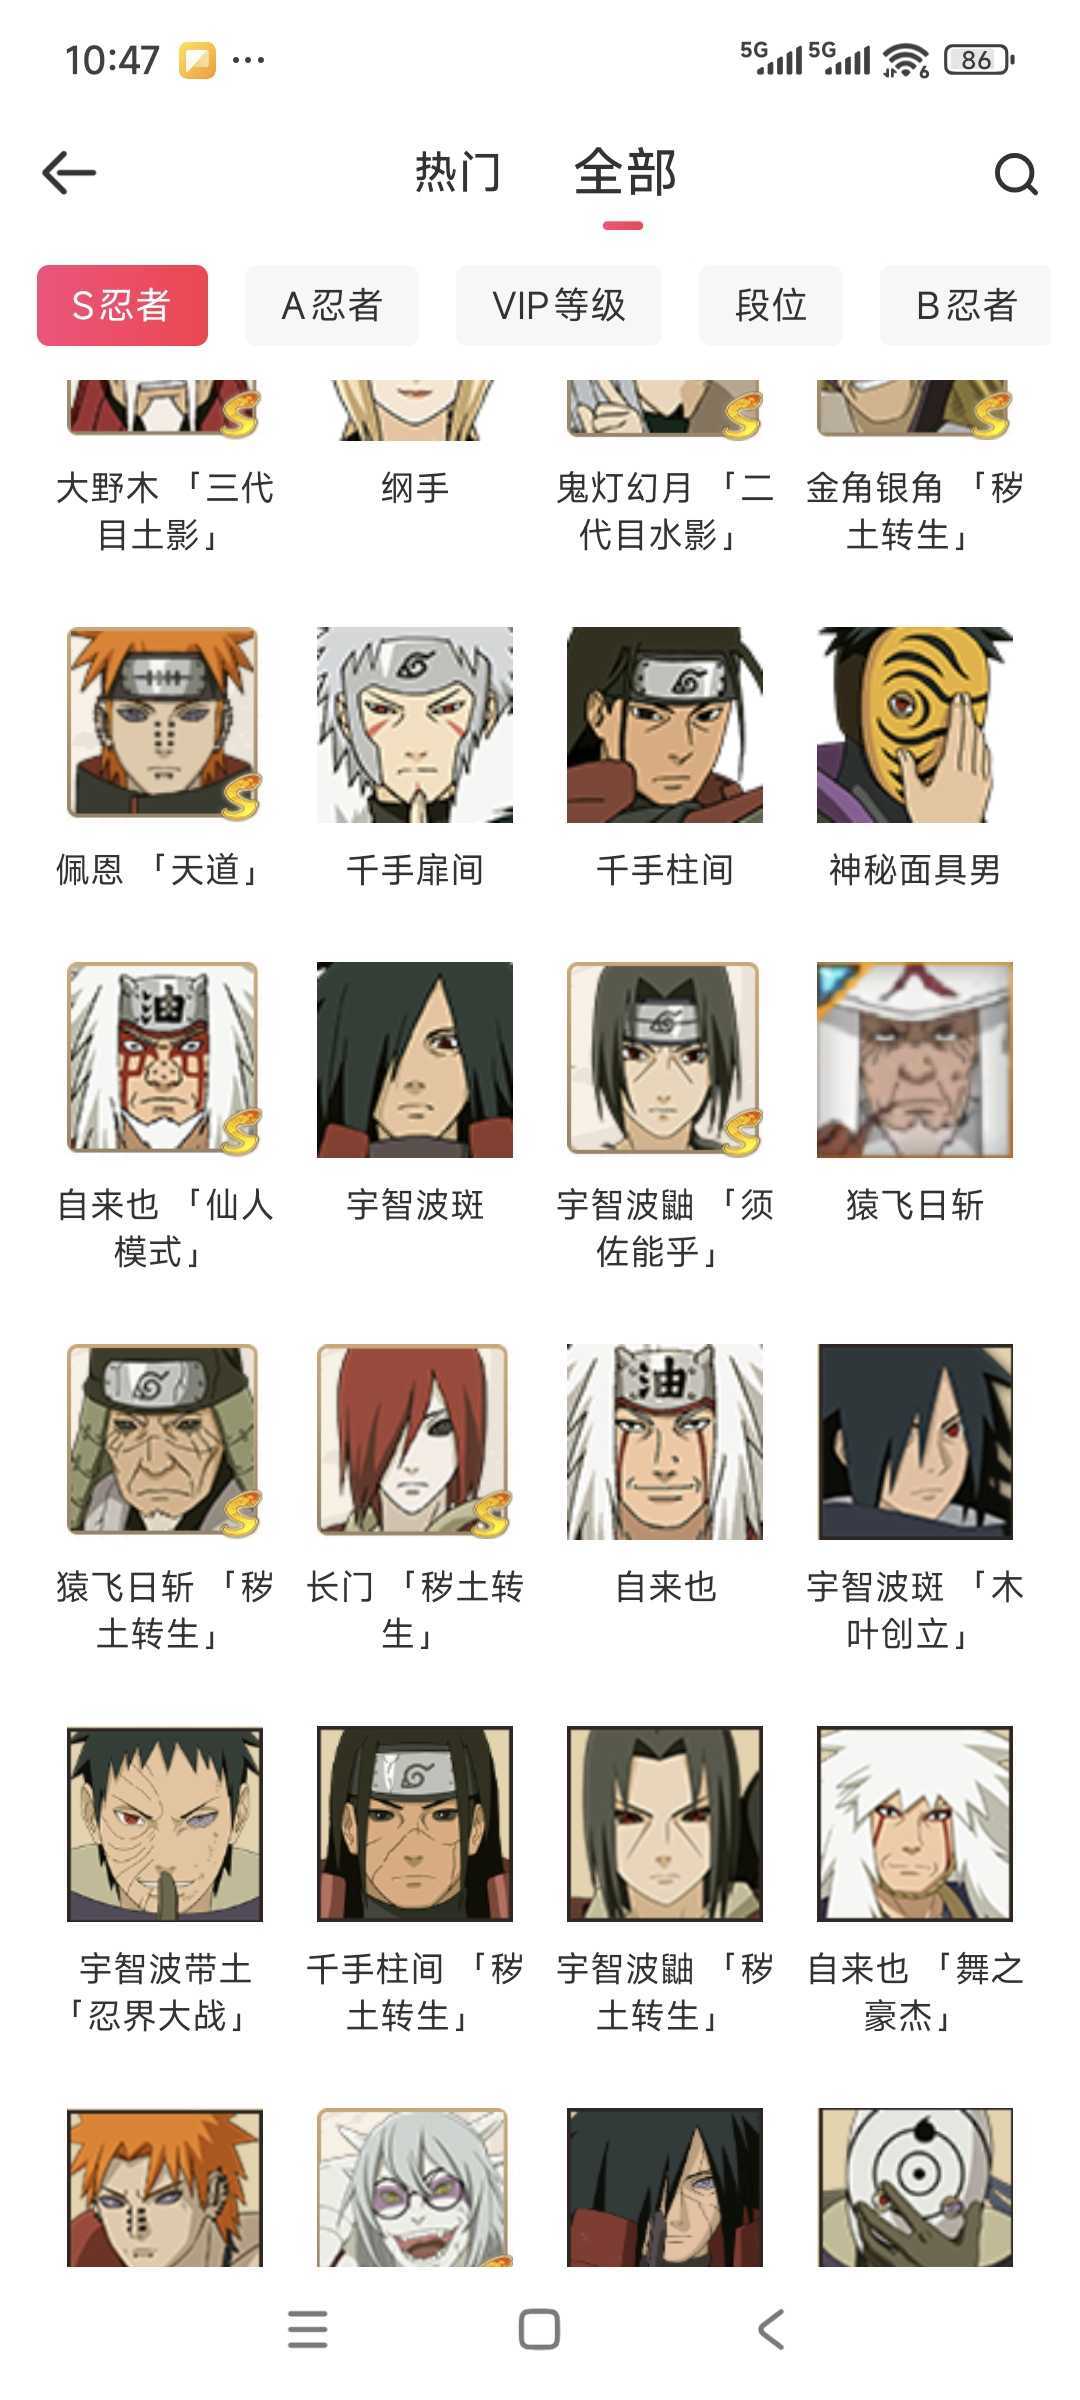Viewport: 1080px width, 2400px height.
Task: Select the VIP等级 filter chip
Action: 559,305
